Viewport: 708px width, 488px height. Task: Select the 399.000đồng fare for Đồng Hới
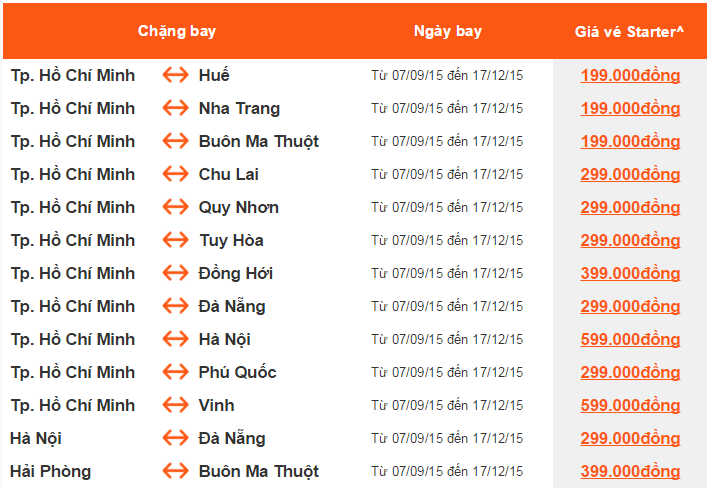click(x=630, y=273)
